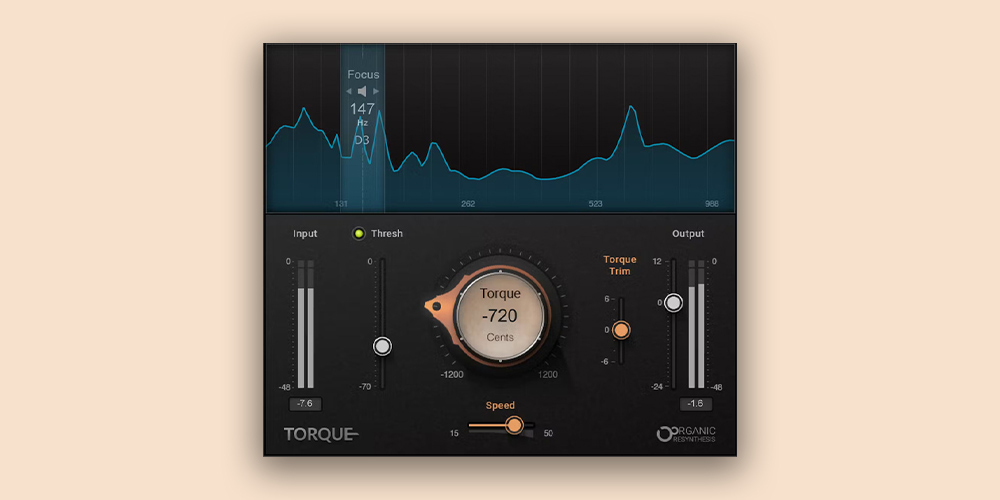Image resolution: width=1000 pixels, height=500 pixels.
Task: Click the Speed minimum value 15
Action: (454, 434)
